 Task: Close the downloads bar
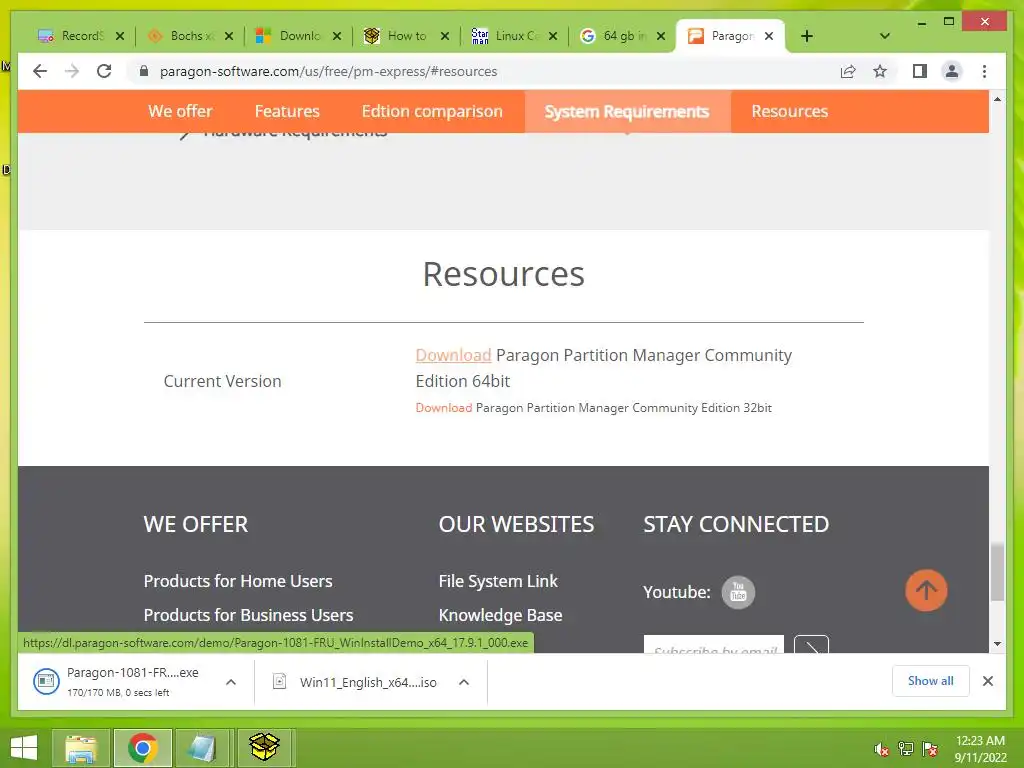pyautogui.click(x=988, y=681)
